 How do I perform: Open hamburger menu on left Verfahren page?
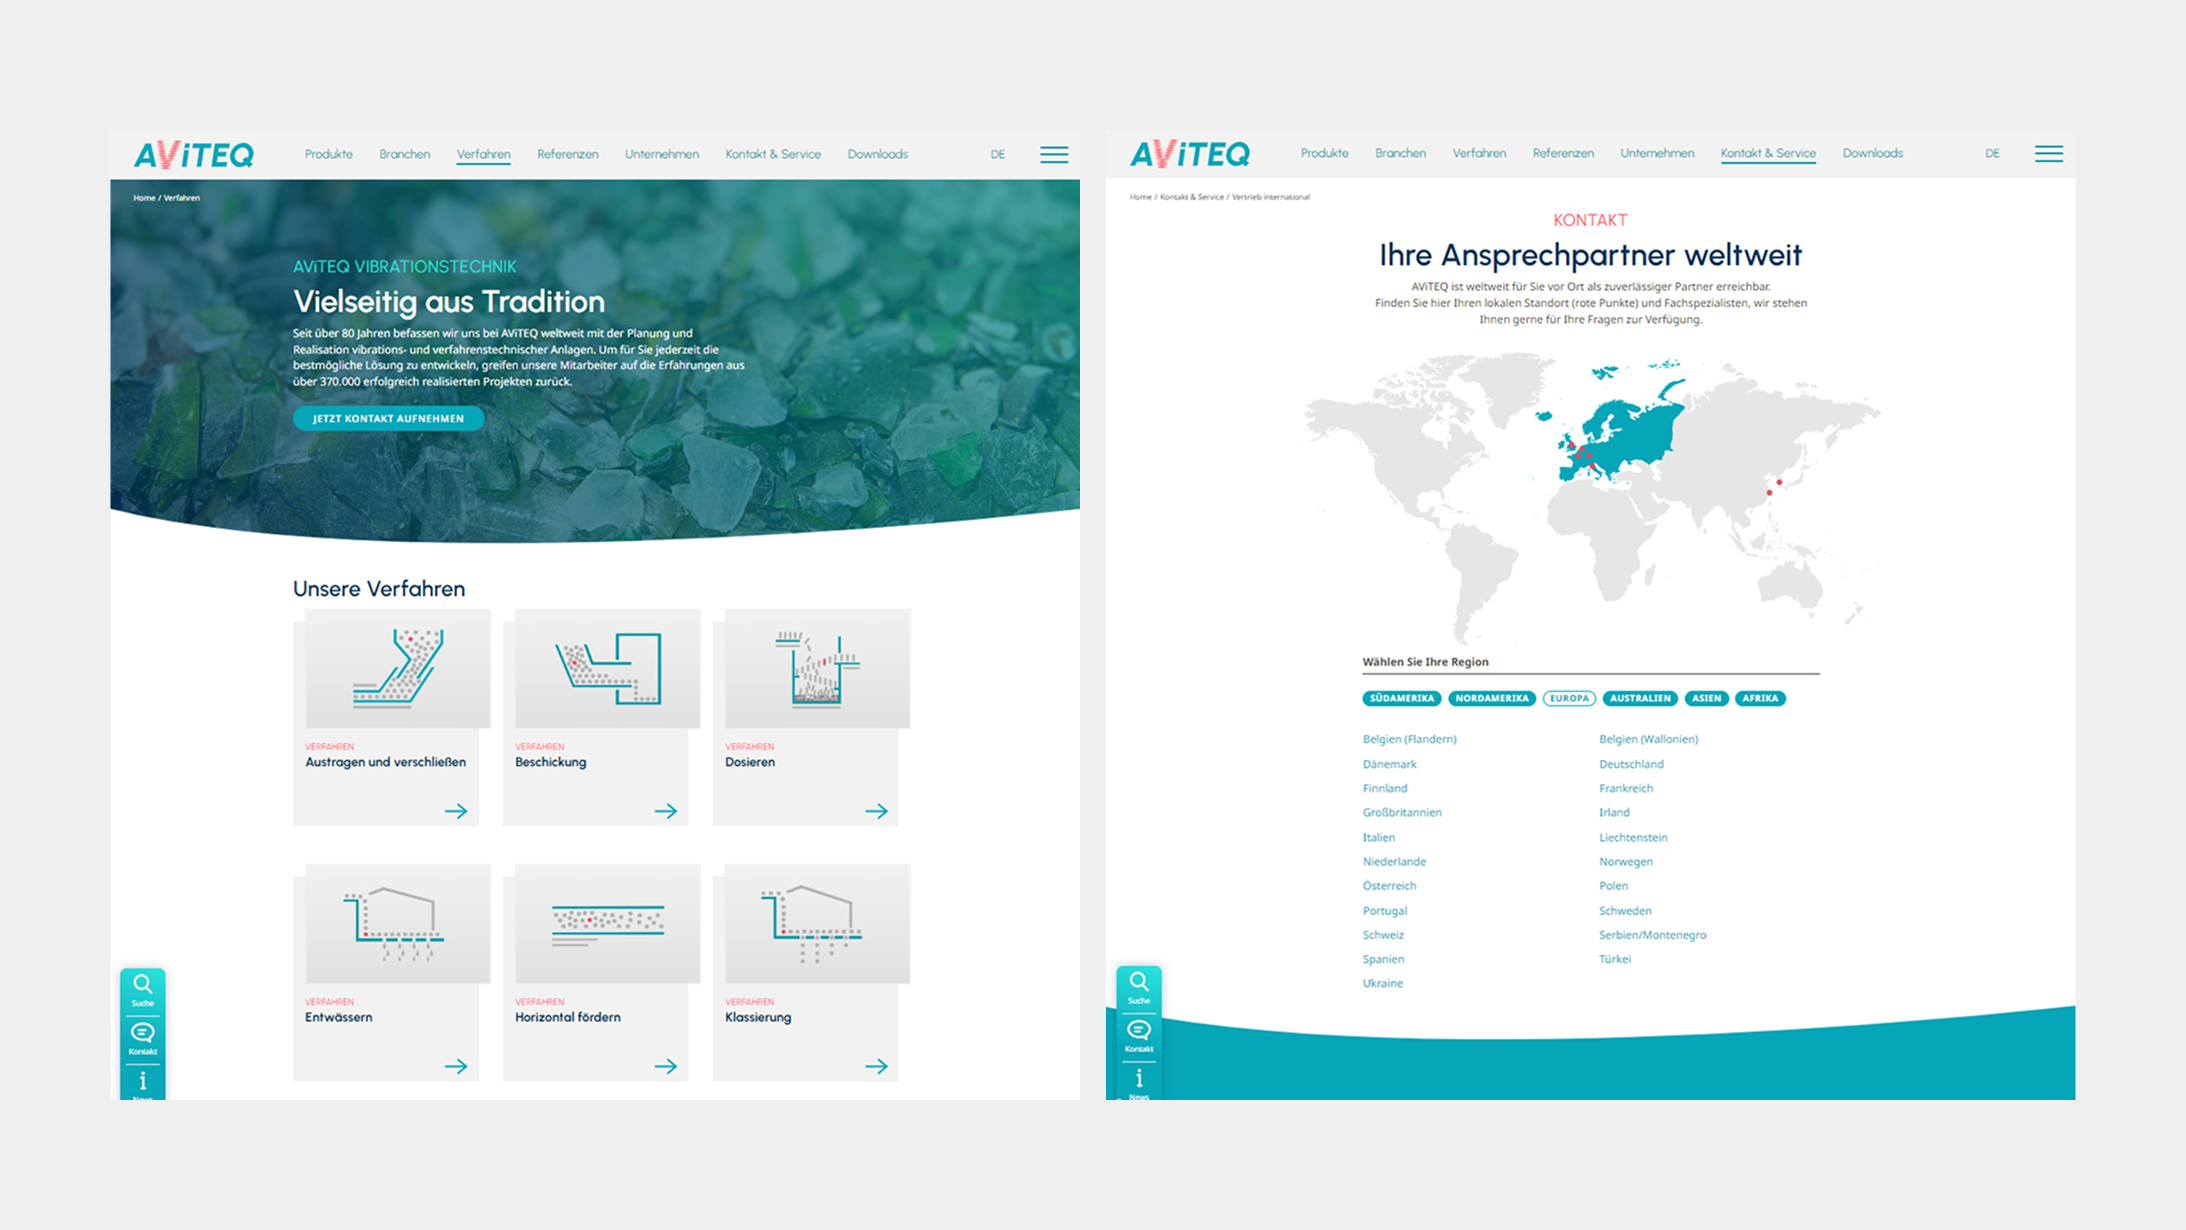point(1054,154)
